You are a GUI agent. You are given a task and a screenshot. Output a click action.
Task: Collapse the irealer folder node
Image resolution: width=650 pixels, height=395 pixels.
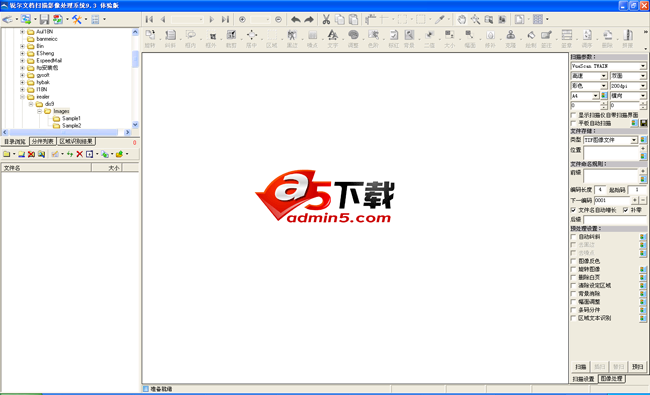pyautogui.click(x=22, y=97)
